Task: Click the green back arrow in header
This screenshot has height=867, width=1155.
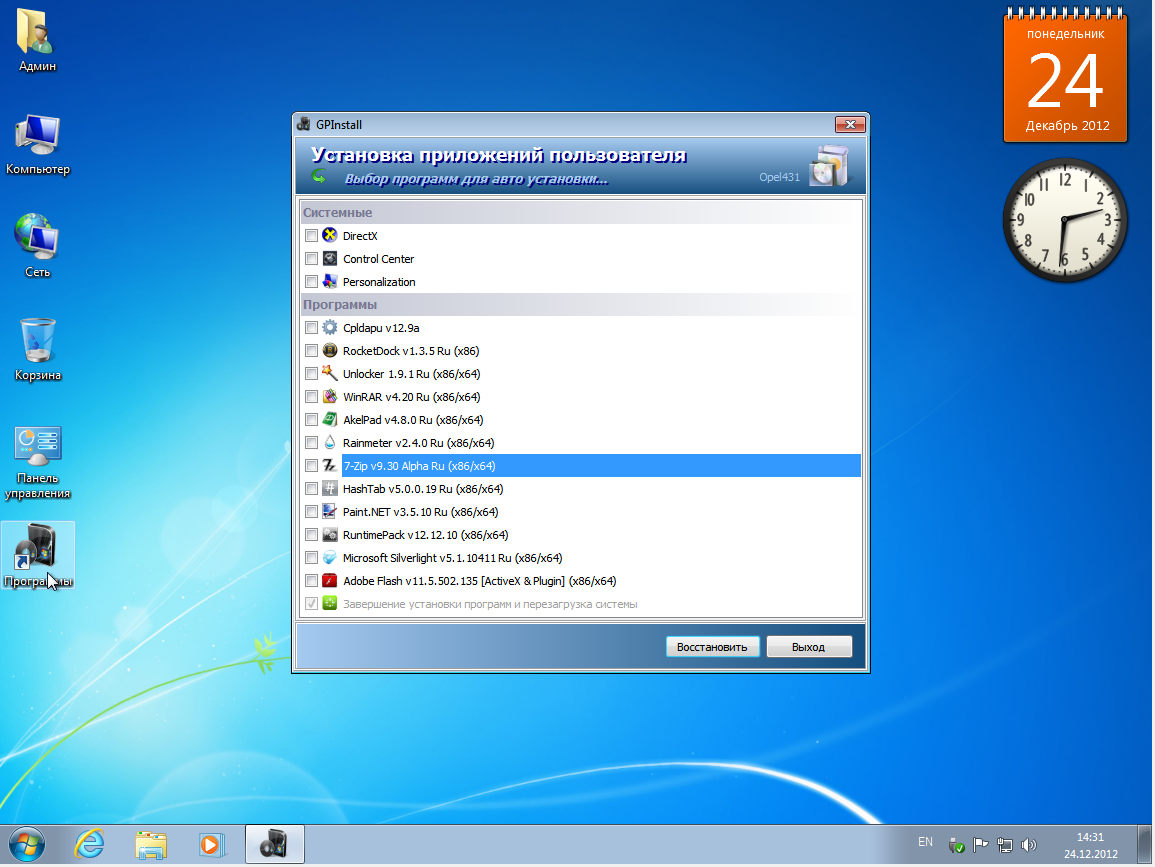Action: point(319,177)
